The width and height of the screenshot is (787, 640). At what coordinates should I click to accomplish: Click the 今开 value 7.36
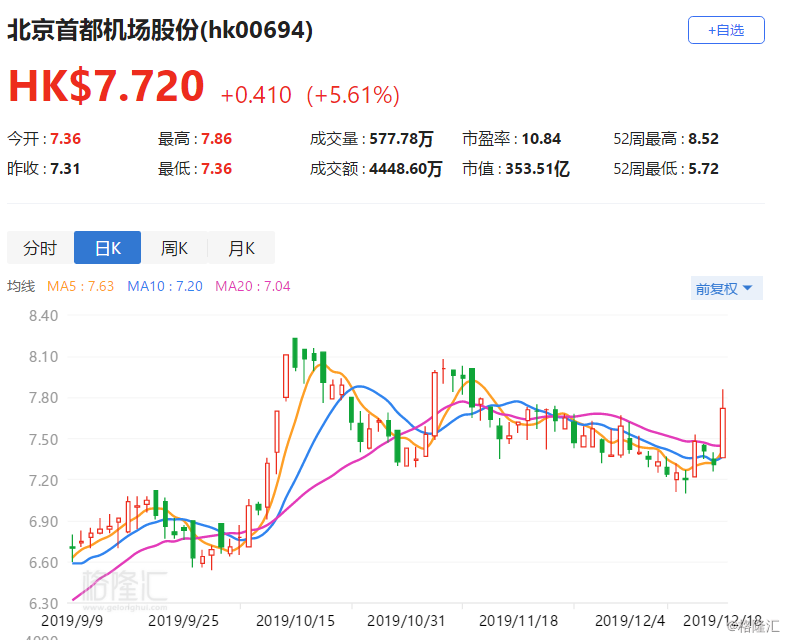pos(65,139)
